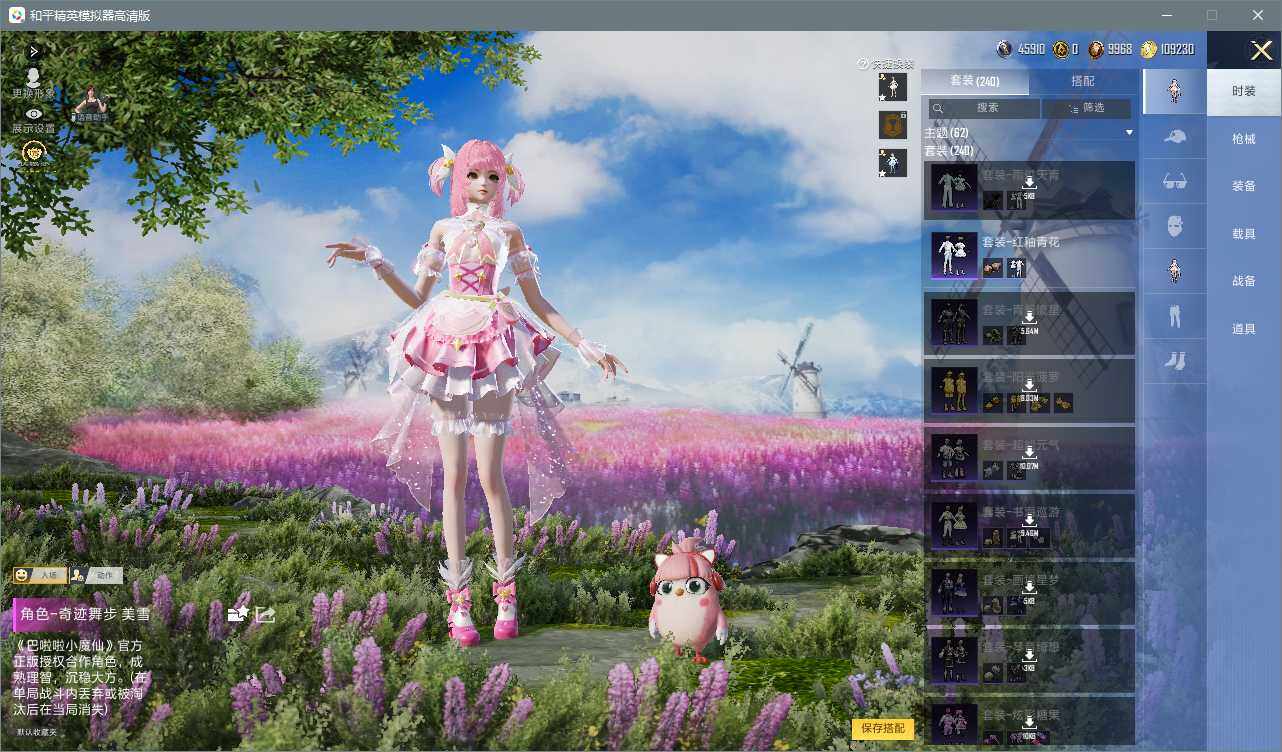This screenshot has height=752, width=1282.
Task: Click the 更换形象 character silhouette icon
Action: pos(33,77)
